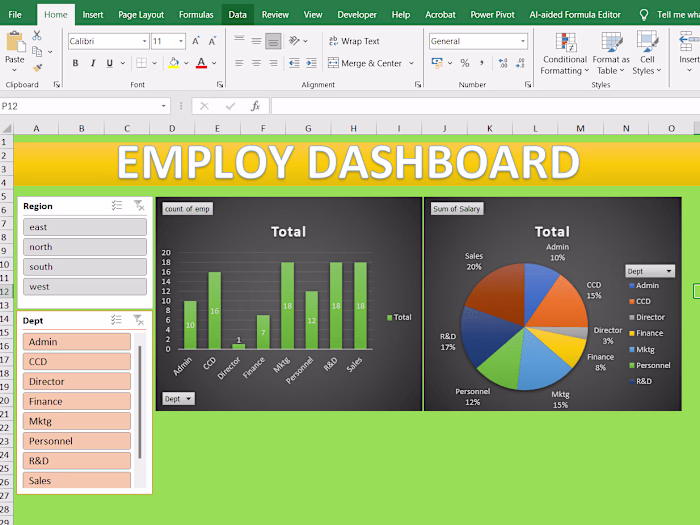The image size is (700, 525).
Task: Click the Copy icon in Clipboard
Action: click(x=37, y=52)
